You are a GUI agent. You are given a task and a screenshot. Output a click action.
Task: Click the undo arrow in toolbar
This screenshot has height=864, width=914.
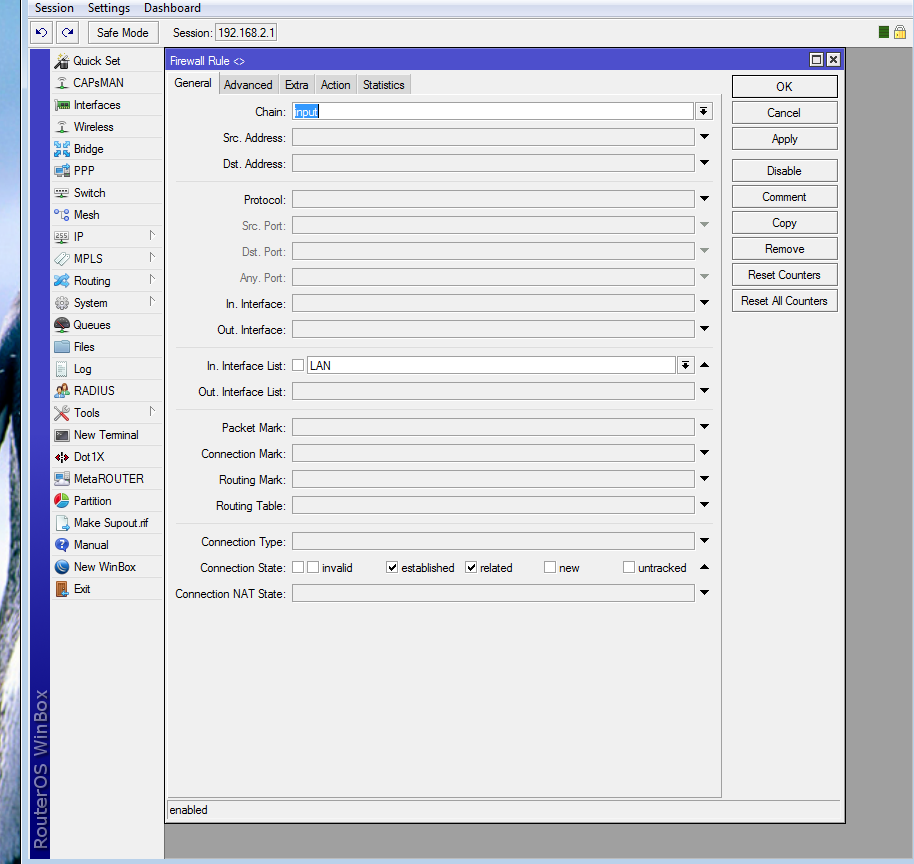tap(41, 33)
